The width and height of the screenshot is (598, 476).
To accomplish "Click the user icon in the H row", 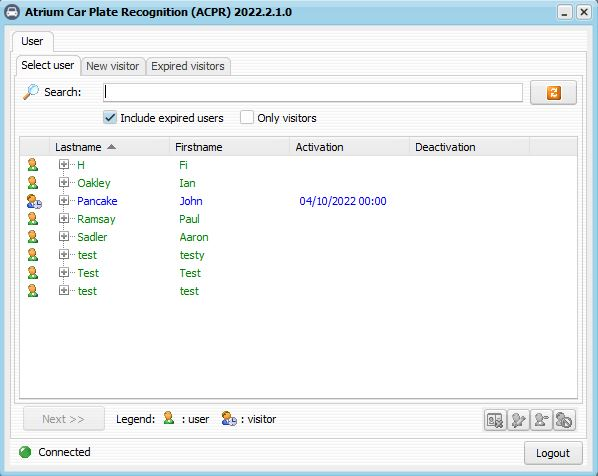I will coord(33,165).
